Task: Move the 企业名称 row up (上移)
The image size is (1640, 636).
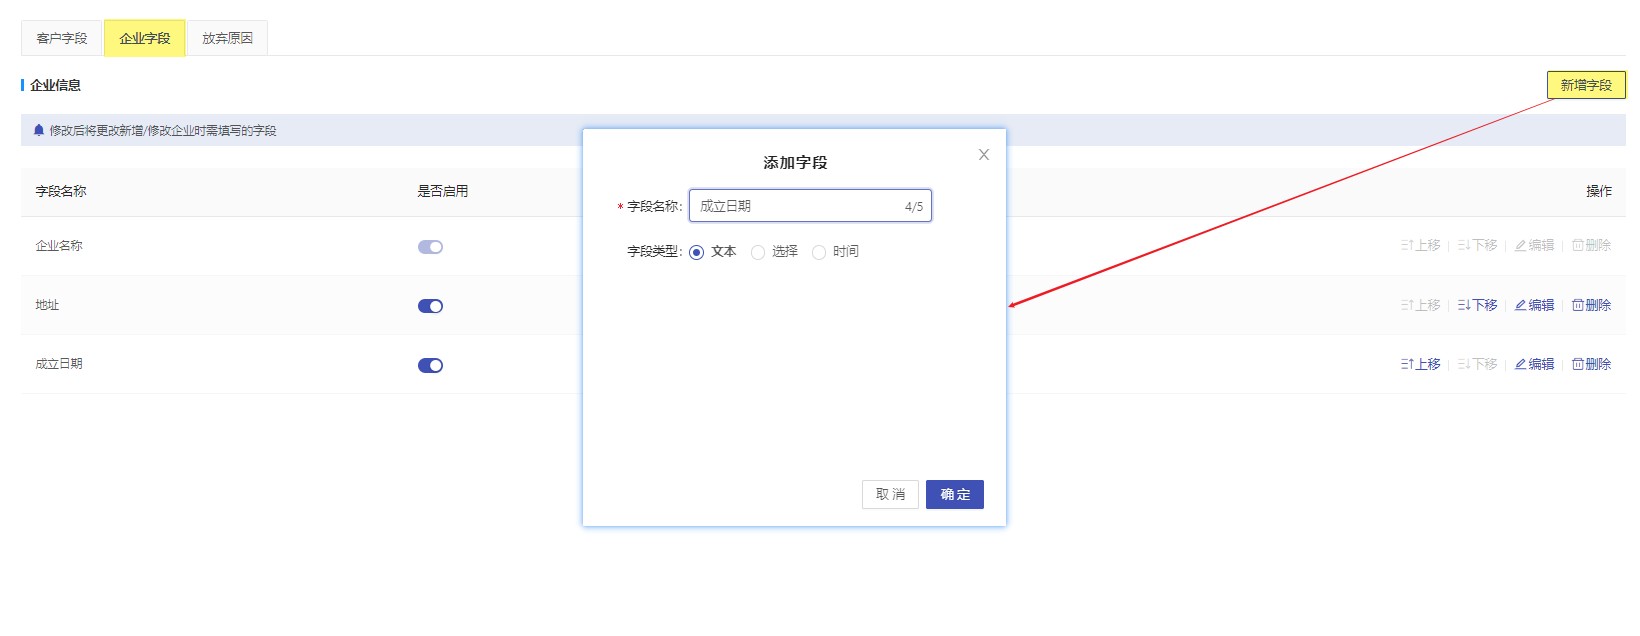Action: pyautogui.click(x=1420, y=245)
